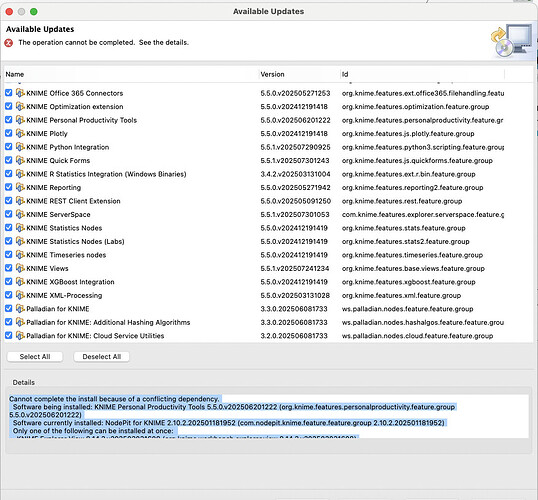
Task: Click the KNIME Quick Forms feature icon
Action: (x=20, y=160)
